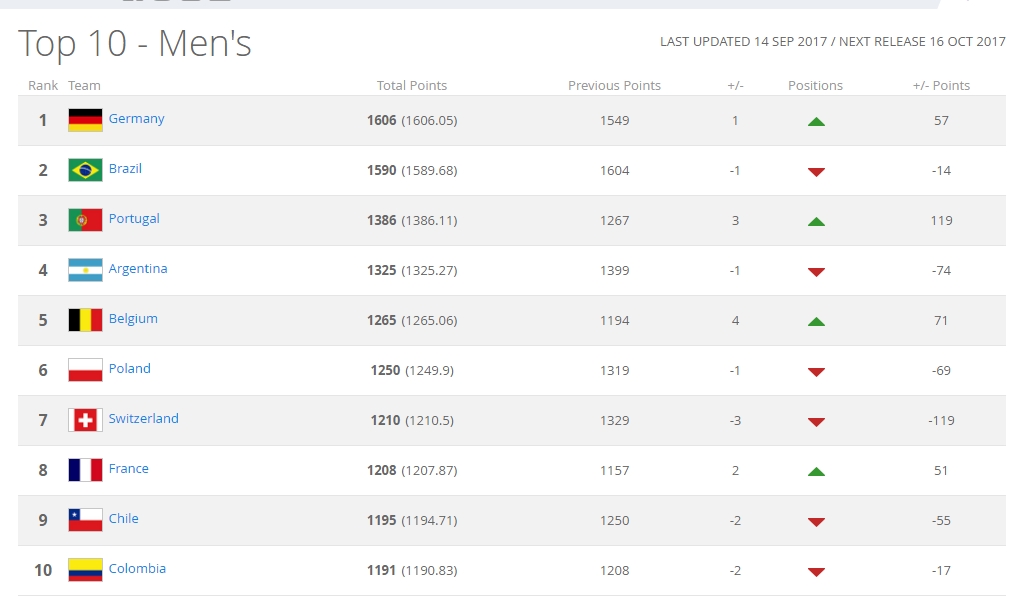Click the Belgium flag icon
This screenshot has height=596, width=1012.
point(85,320)
